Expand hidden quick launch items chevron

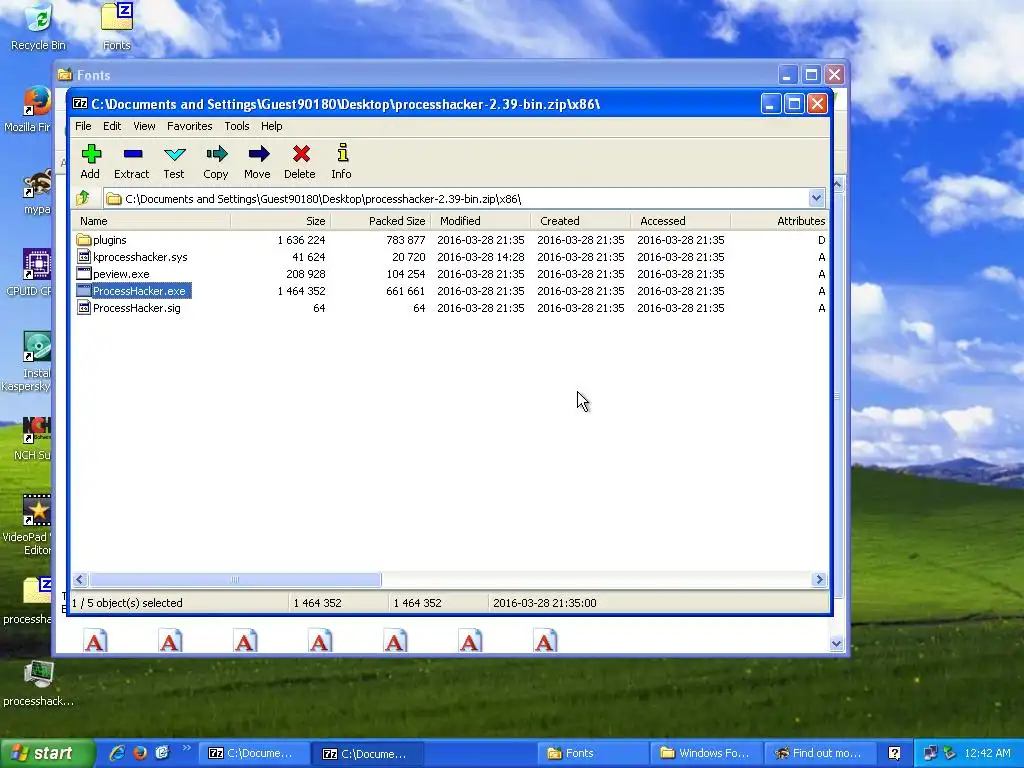click(187, 748)
